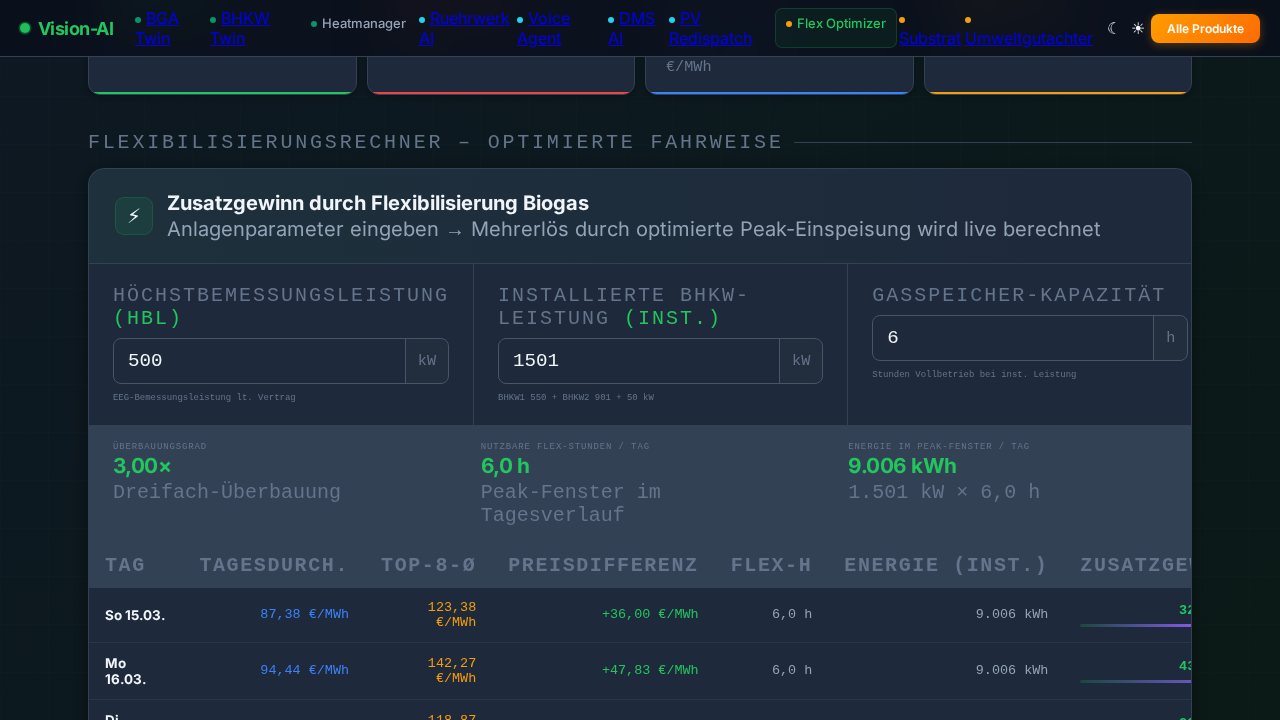Edit the Gasspeicher-Kapazität value 6

(1012, 338)
